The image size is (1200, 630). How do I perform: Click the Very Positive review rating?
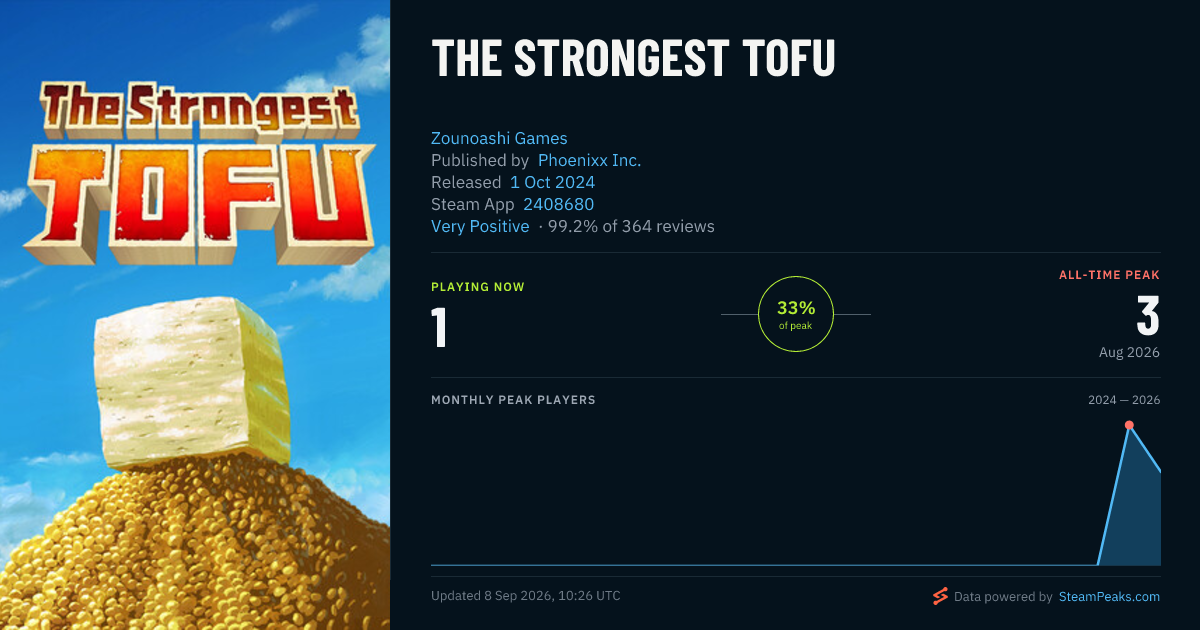click(x=480, y=226)
